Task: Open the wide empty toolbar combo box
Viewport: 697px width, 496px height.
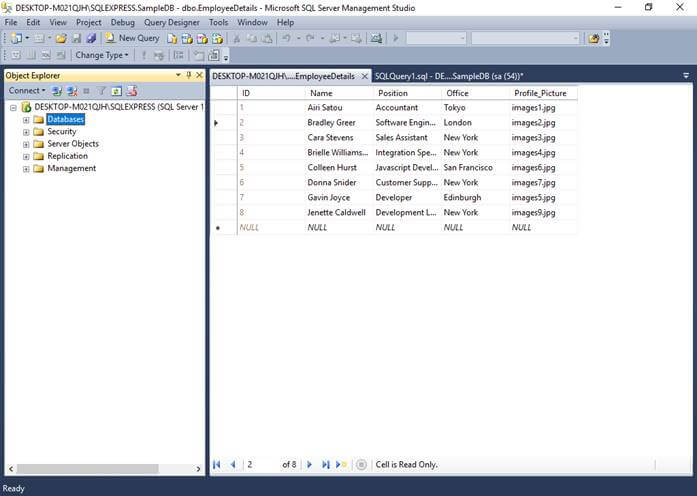Action: pyautogui.click(x=525, y=39)
